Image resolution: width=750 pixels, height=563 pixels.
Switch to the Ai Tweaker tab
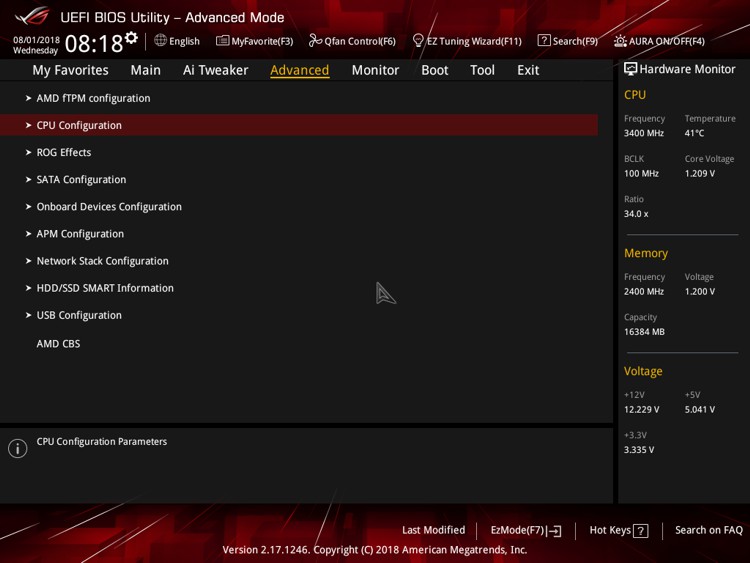215,70
